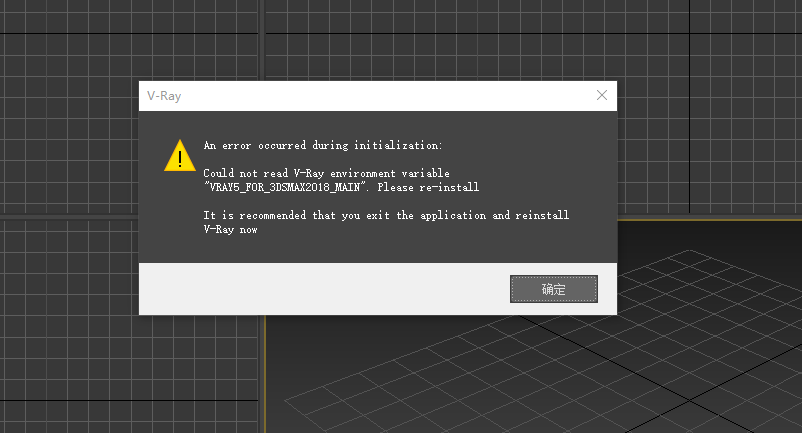This screenshot has width=802, height=433.
Task: Click the yellow warning triangle icon
Action: (x=180, y=155)
